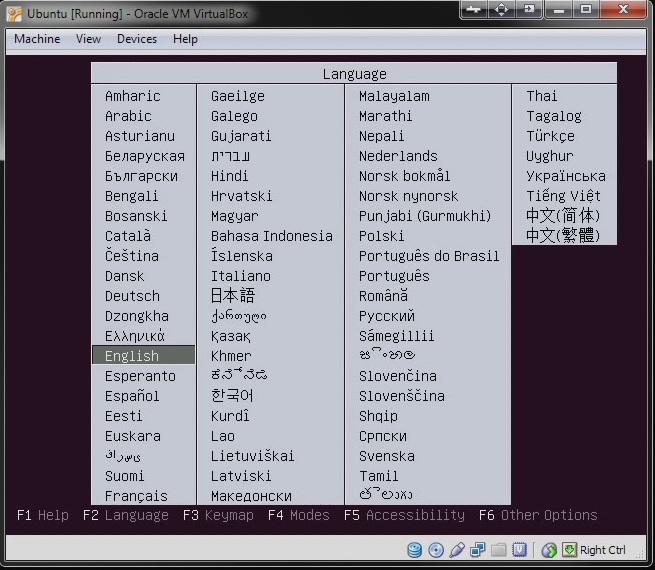Click the VirtualBox title bar app icon
Screen dimensions: 655x570
pyautogui.click(x=14, y=14)
